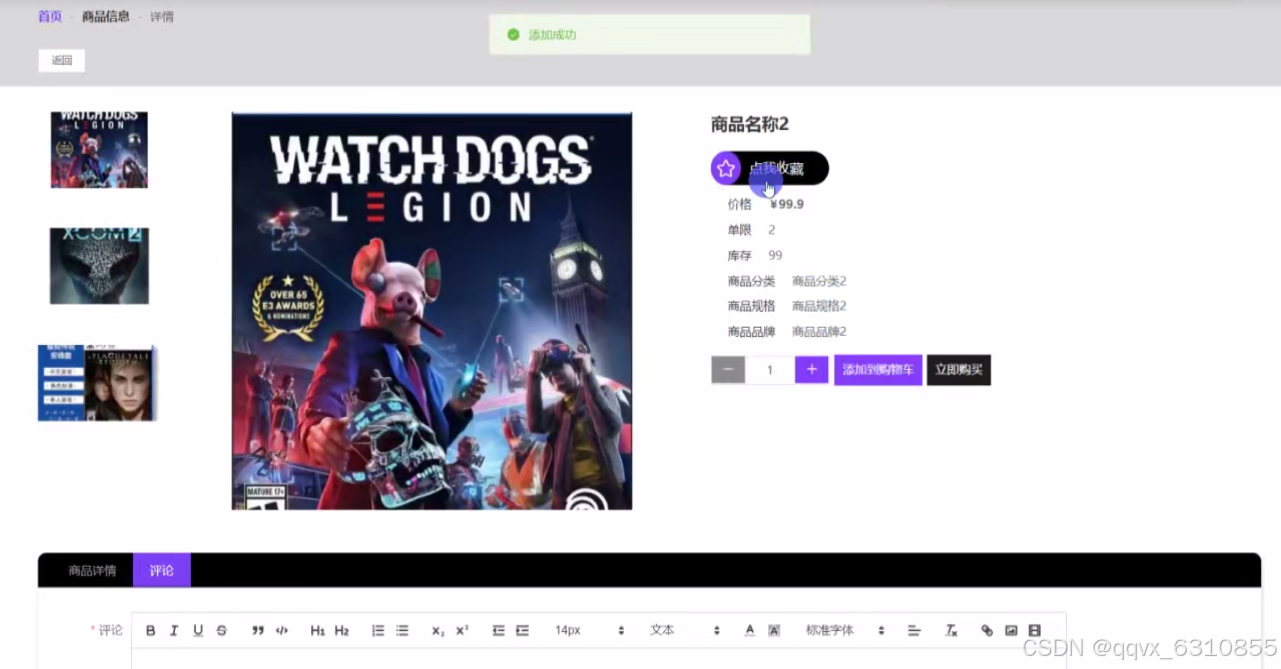Open 商品信息 breadcrumb link

106,16
